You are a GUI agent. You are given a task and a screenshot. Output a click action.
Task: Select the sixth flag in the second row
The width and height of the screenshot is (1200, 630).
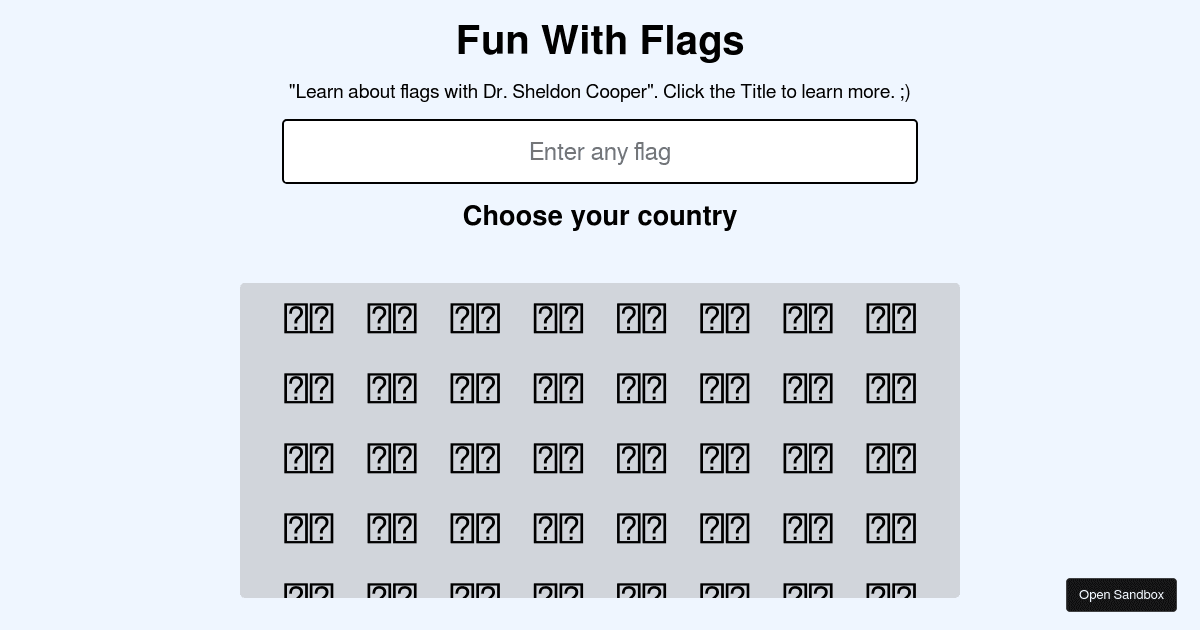(x=725, y=388)
